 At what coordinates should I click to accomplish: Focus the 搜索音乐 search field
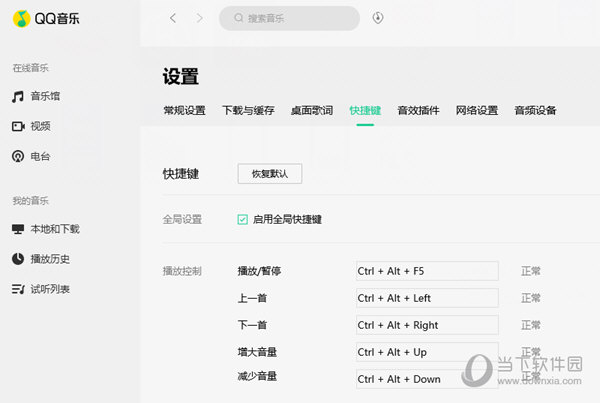(x=289, y=18)
